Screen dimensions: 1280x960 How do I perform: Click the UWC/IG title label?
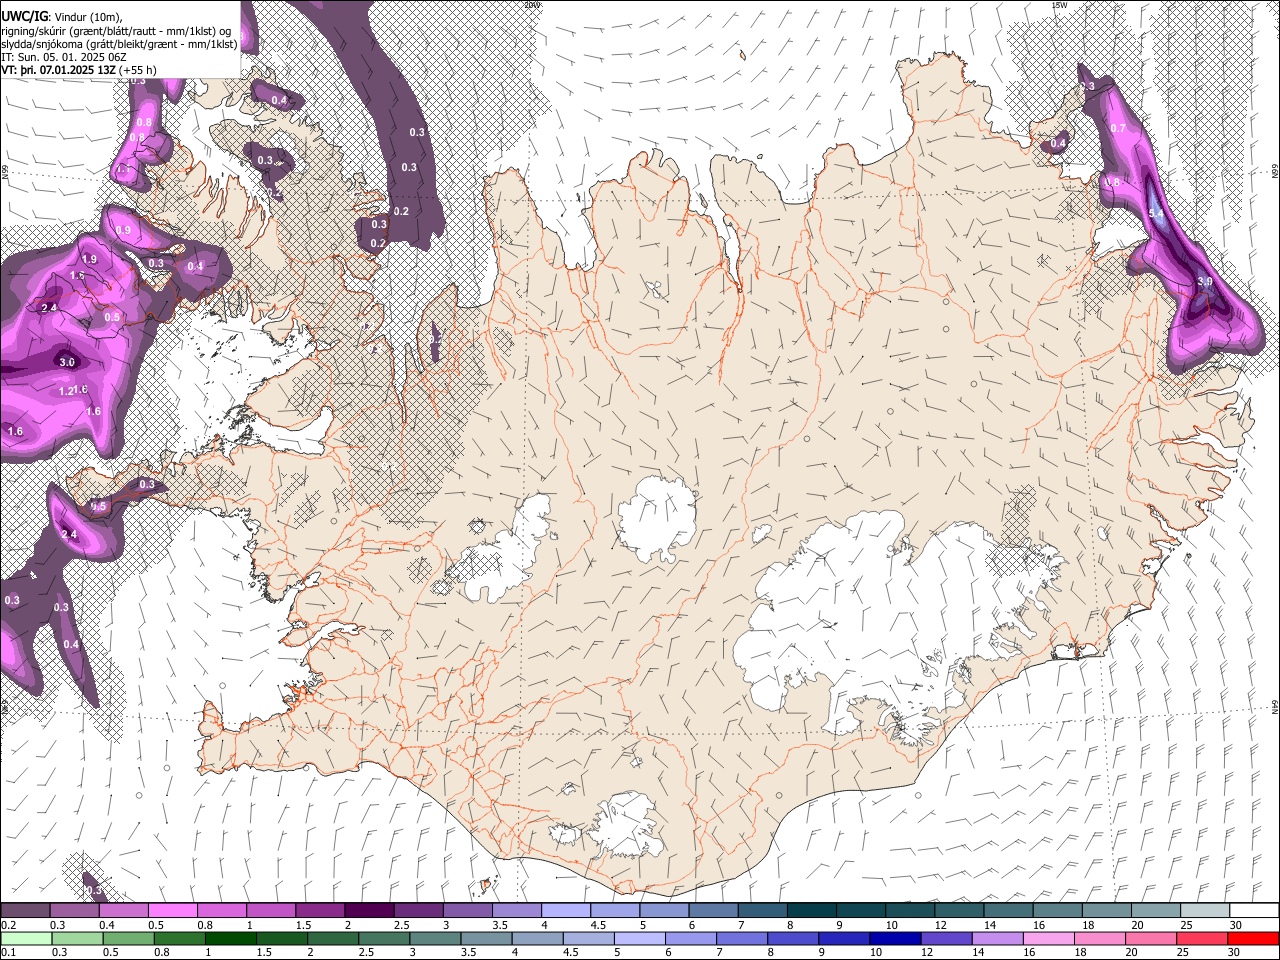(23, 17)
